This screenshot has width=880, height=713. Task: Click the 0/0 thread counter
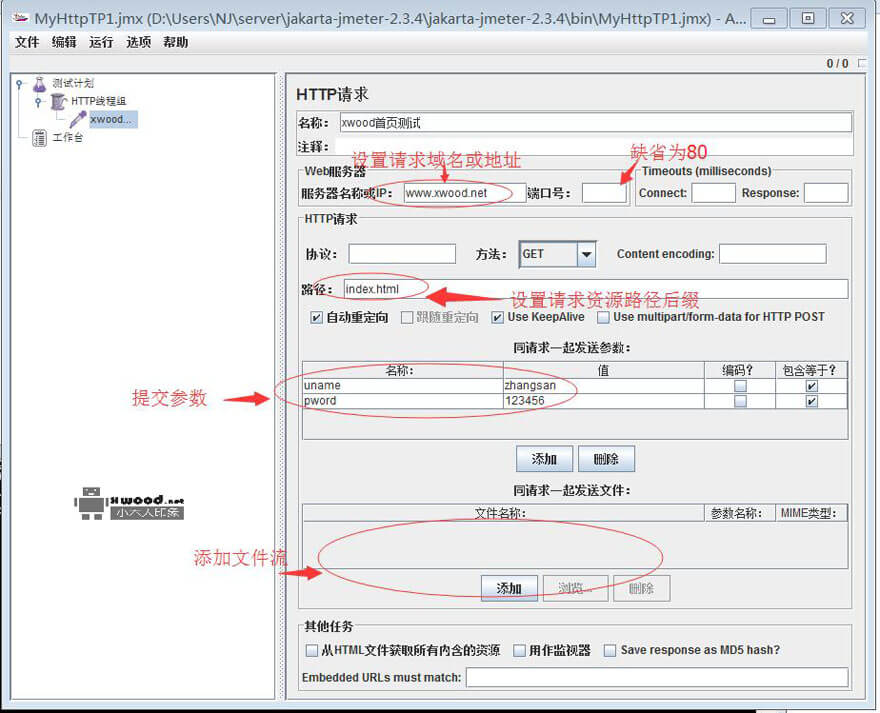[x=837, y=63]
